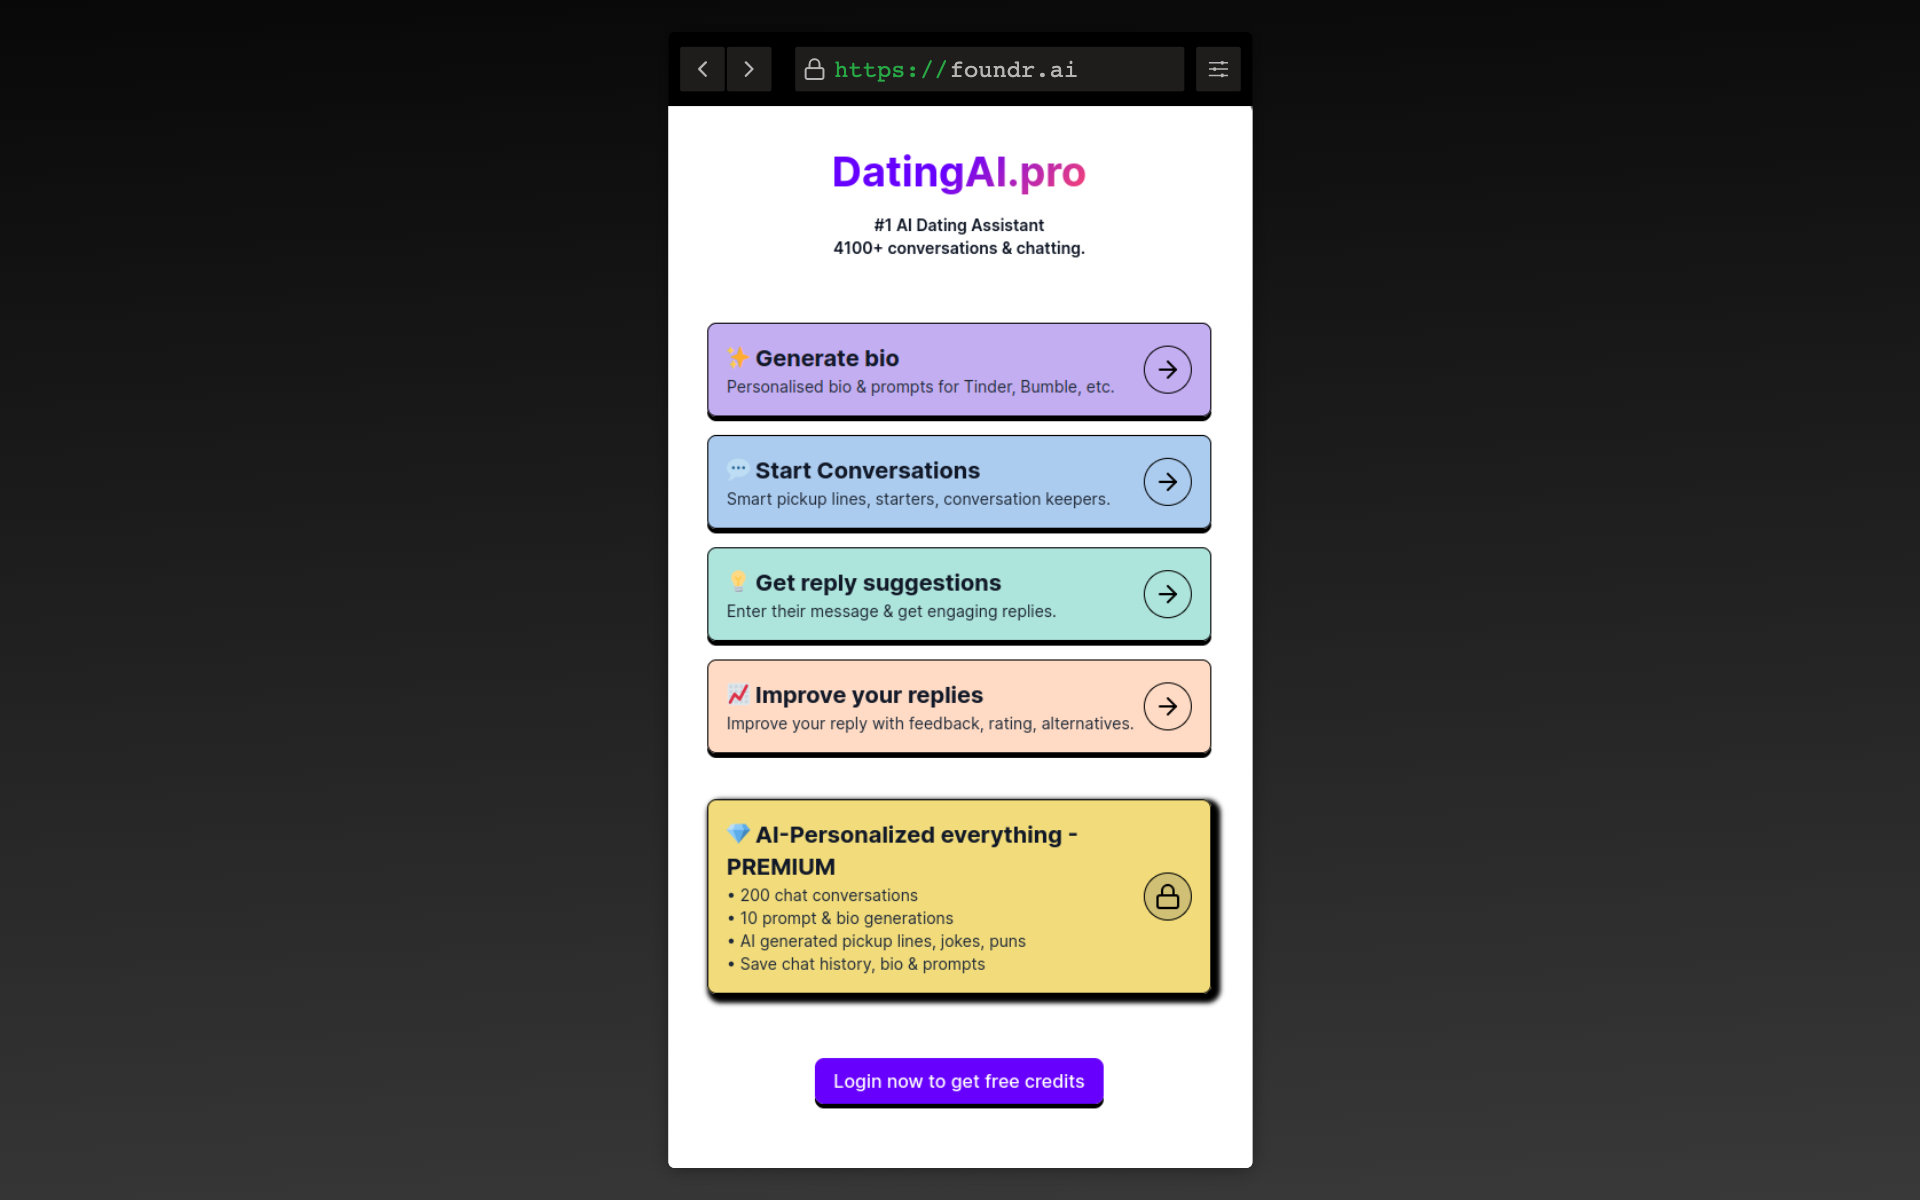Open the AI-Personalized everything PREMIUM section

click(x=1168, y=896)
